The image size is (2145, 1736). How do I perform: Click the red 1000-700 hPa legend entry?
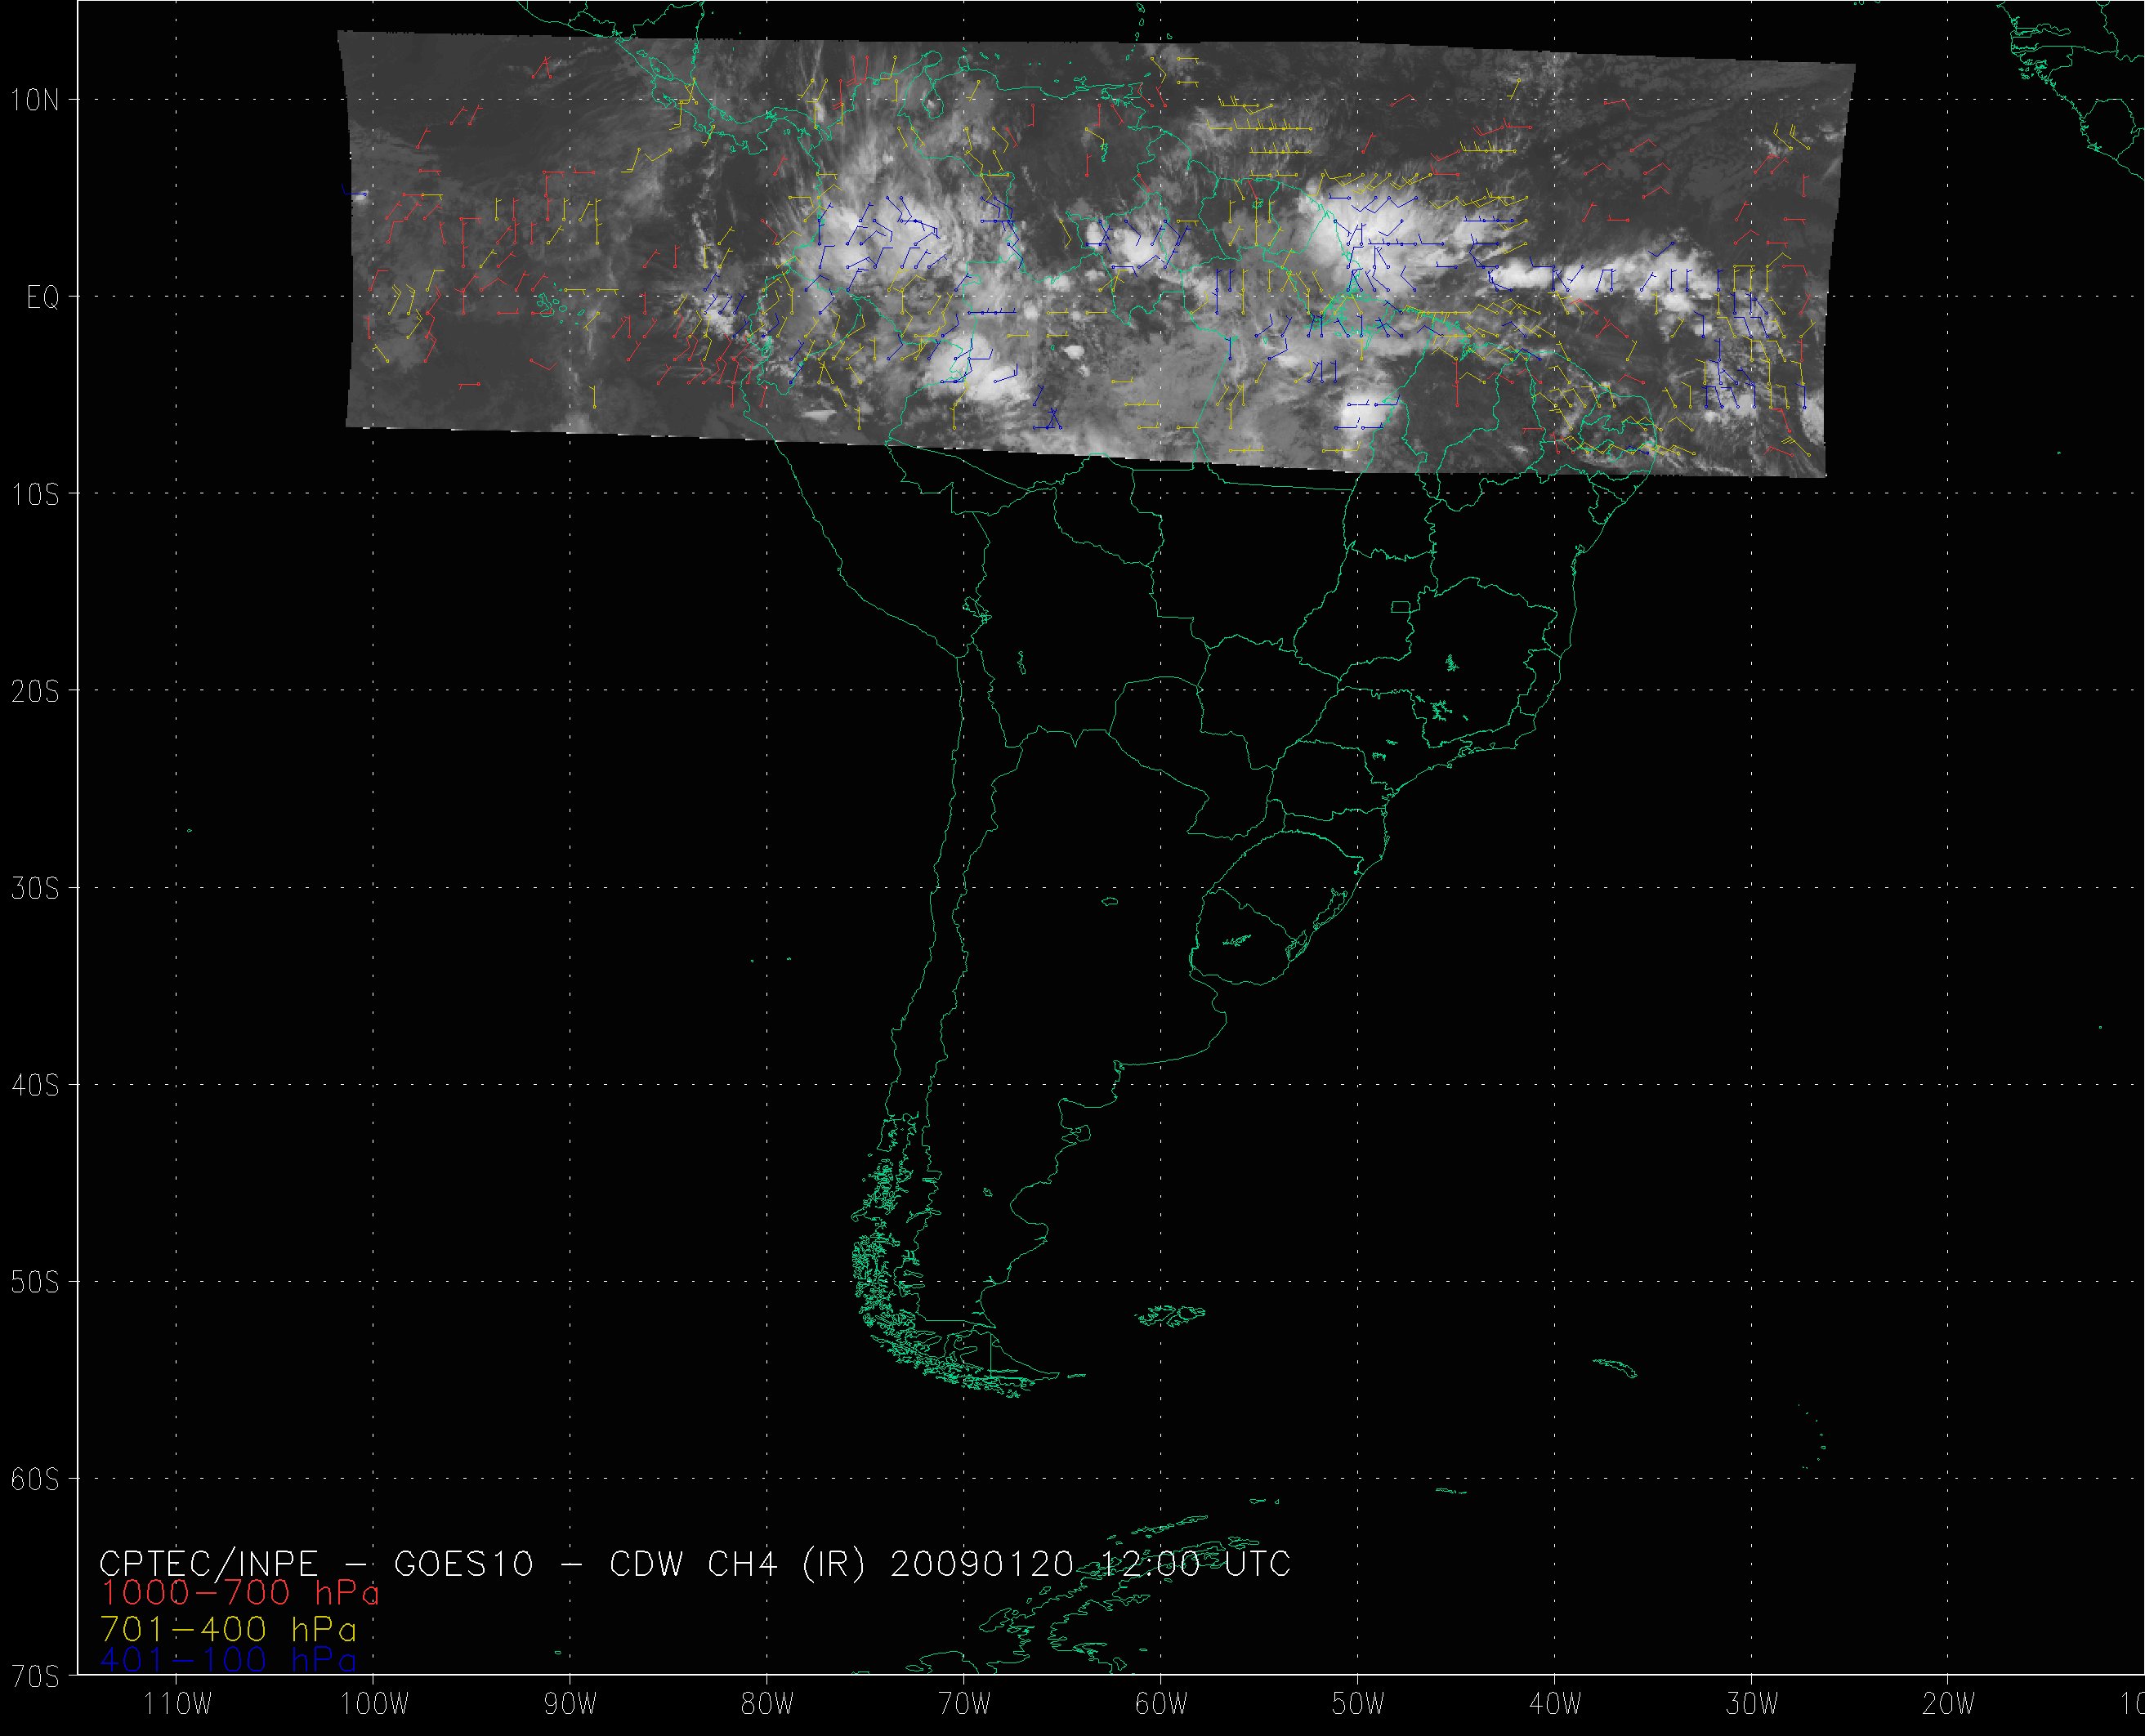pos(240,1593)
